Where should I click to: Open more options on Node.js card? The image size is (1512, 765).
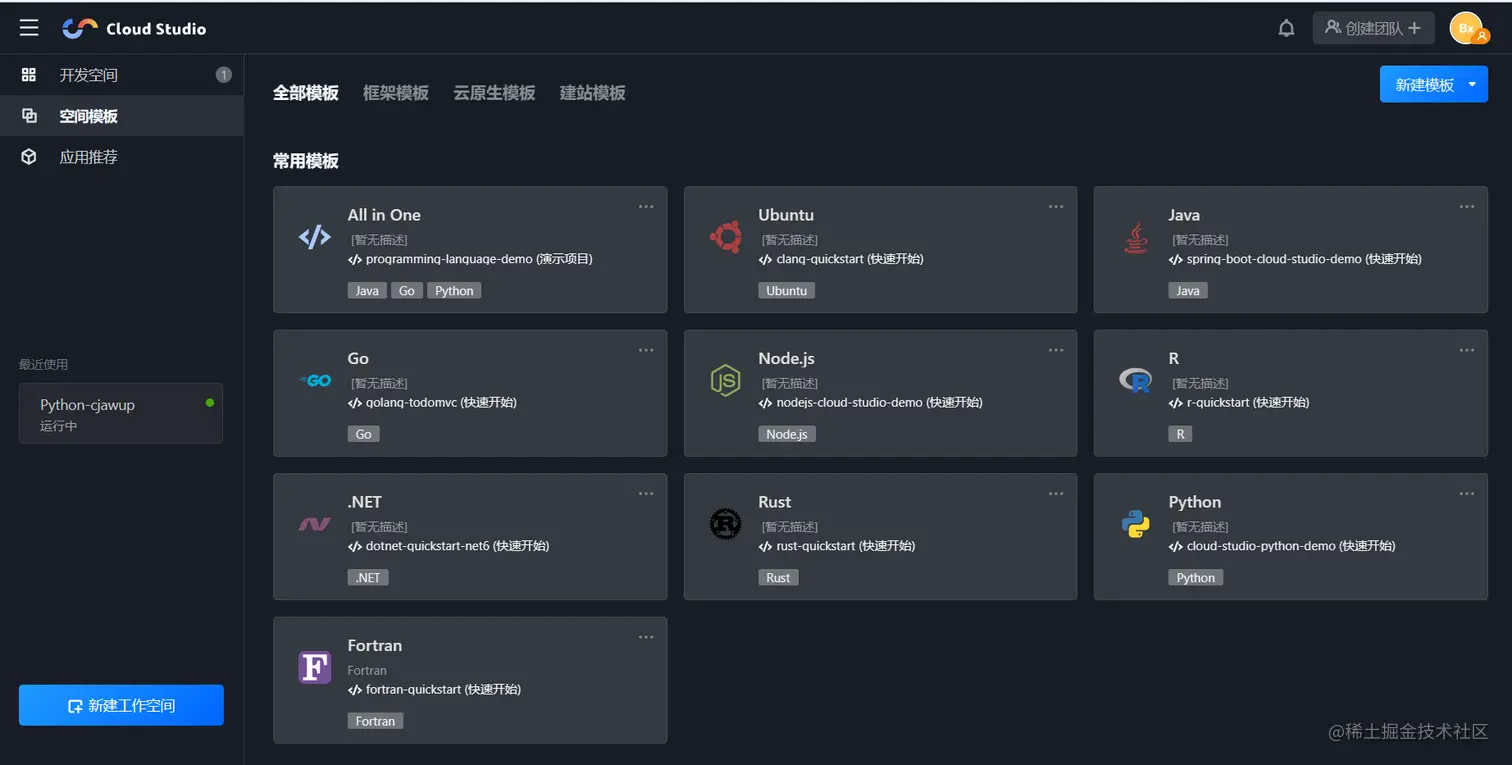(x=1056, y=350)
